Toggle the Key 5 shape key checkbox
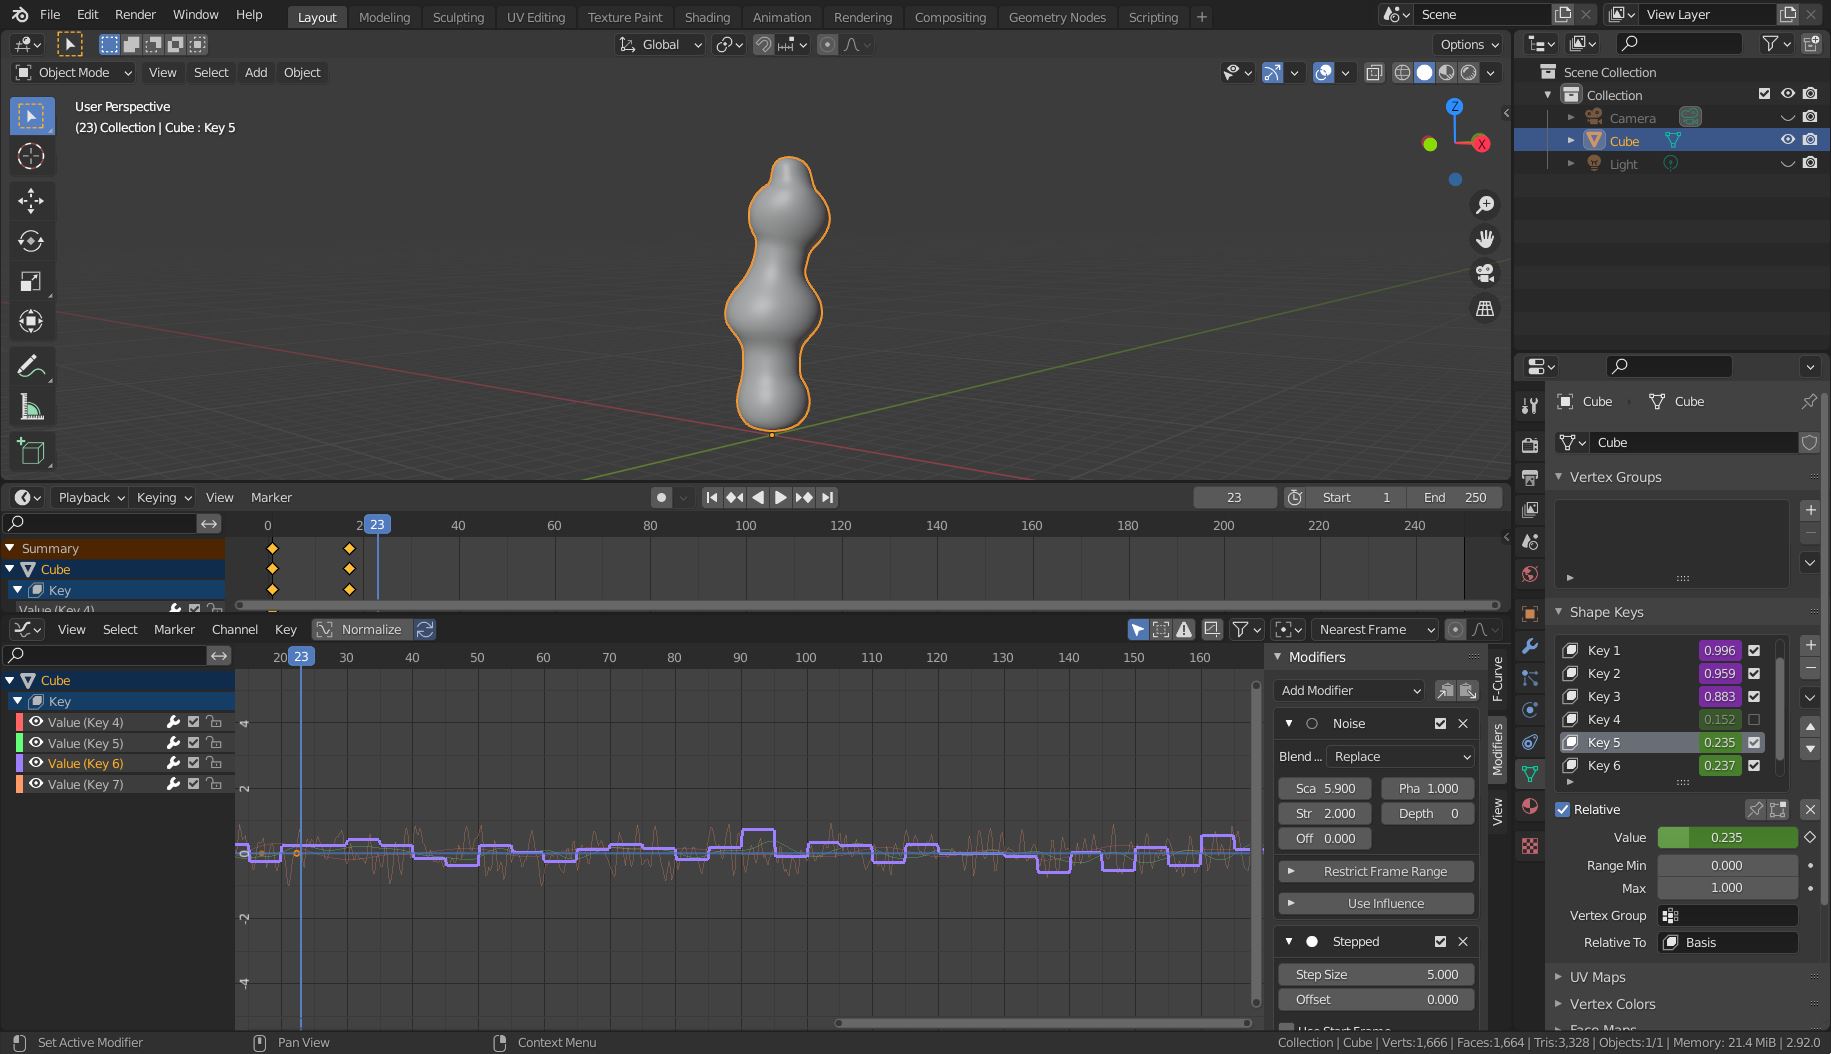The width and height of the screenshot is (1831, 1054). point(1754,742)
